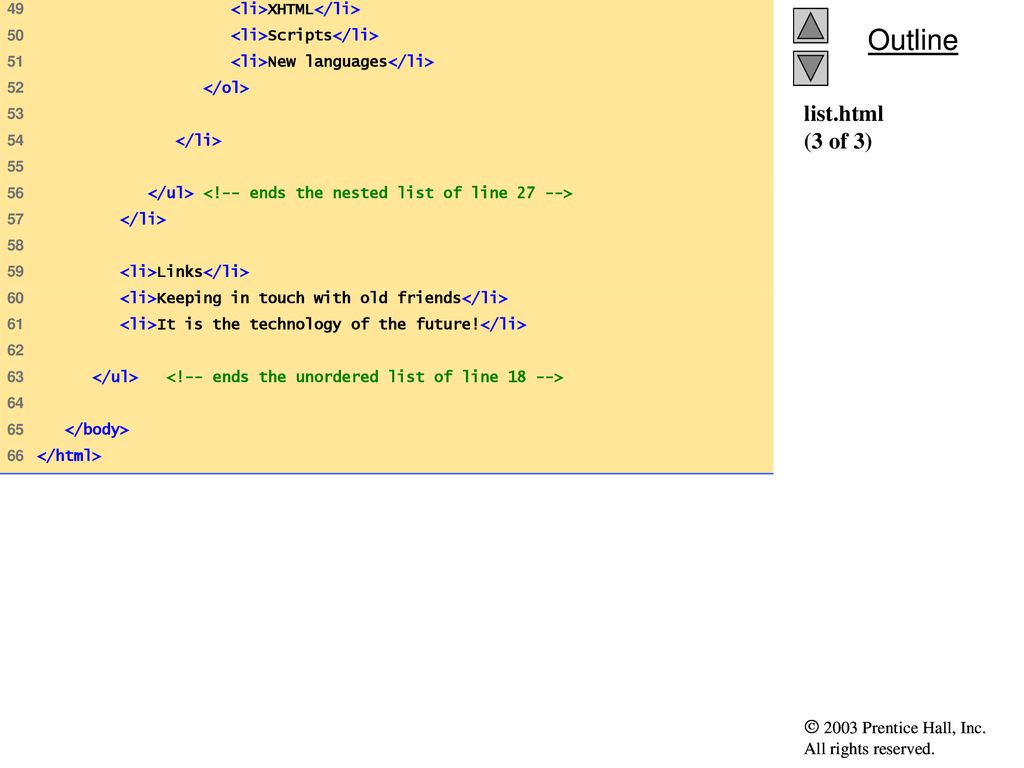
Task: Select comment ending unordered list of line 18
Action: [364, 377]
